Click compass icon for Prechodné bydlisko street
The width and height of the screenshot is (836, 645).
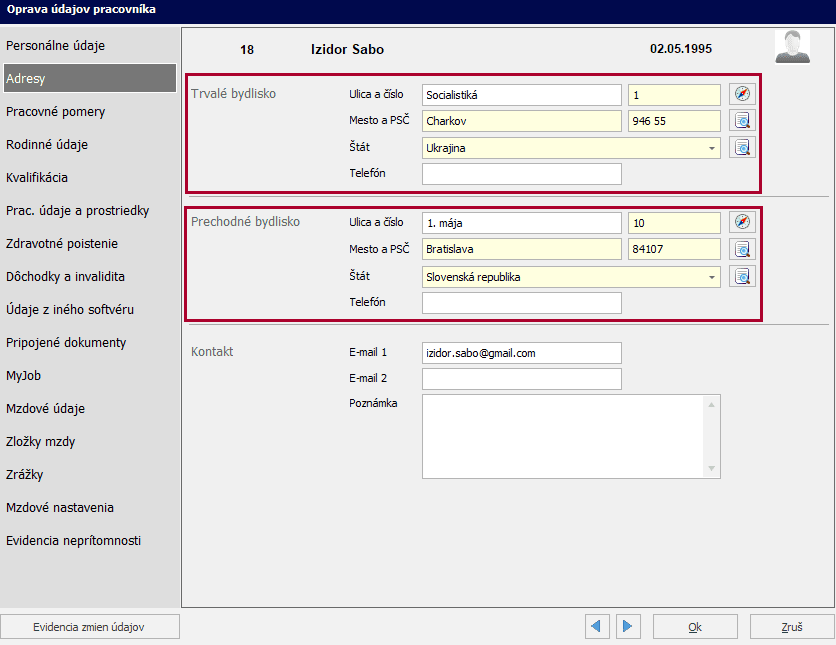pos(742,222)
